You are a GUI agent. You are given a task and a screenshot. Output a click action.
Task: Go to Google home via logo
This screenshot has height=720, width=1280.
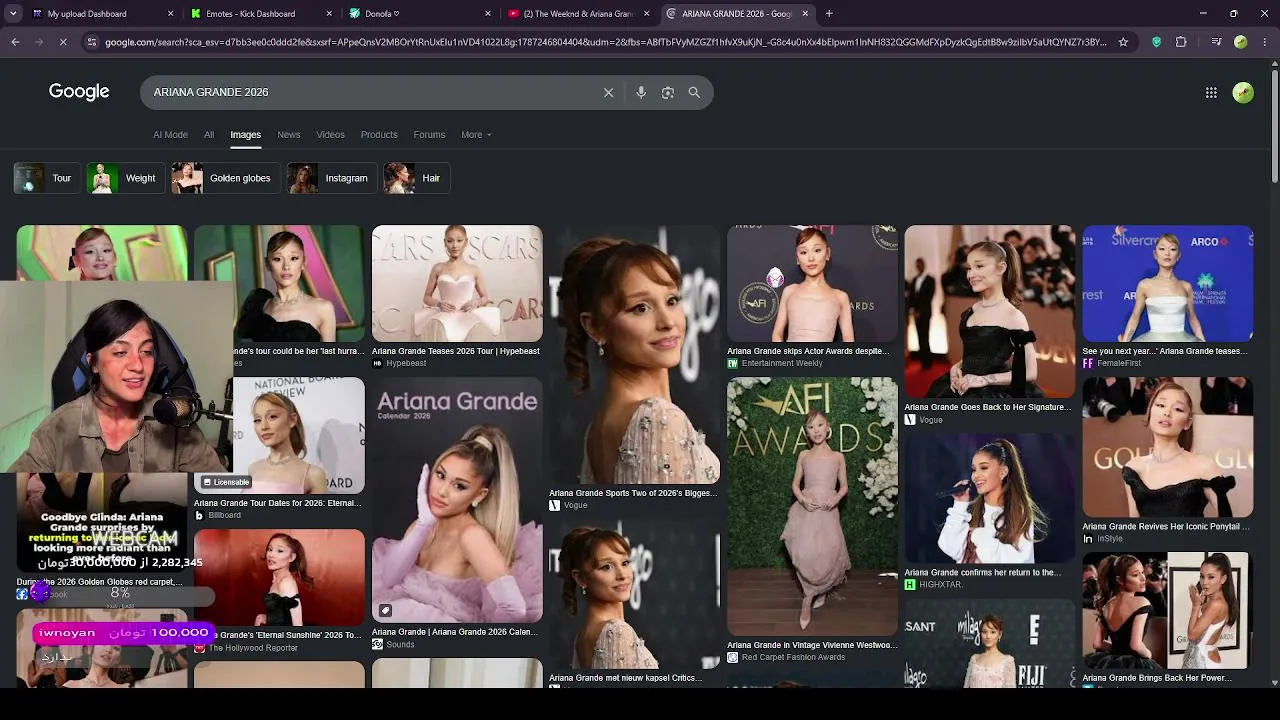point(79,92)
